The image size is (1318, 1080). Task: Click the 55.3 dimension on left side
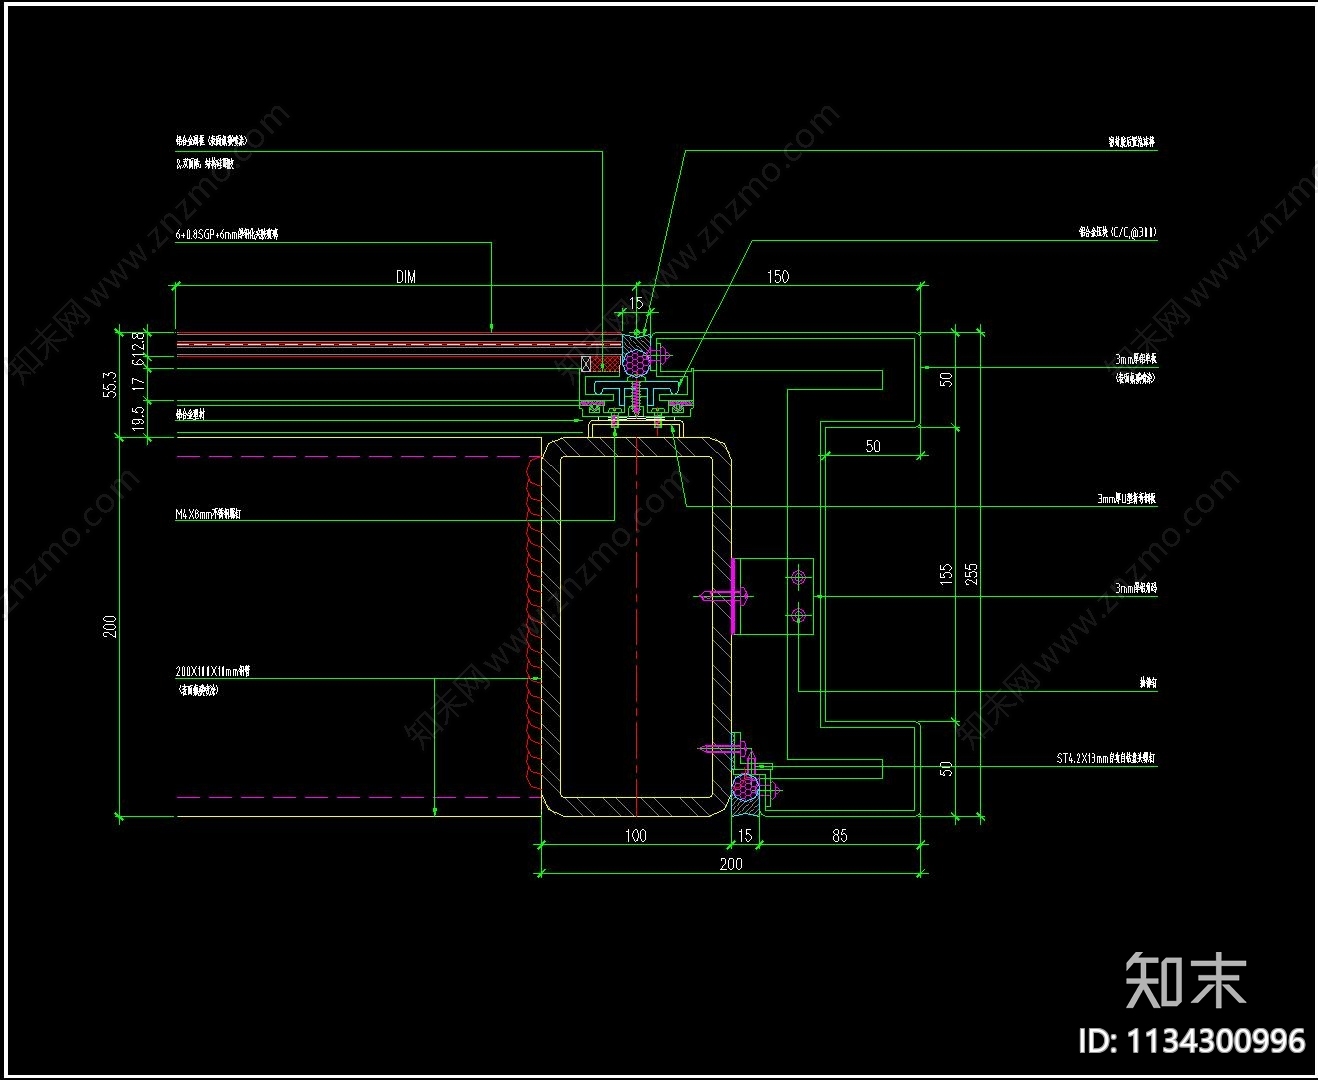pos(111,384)
